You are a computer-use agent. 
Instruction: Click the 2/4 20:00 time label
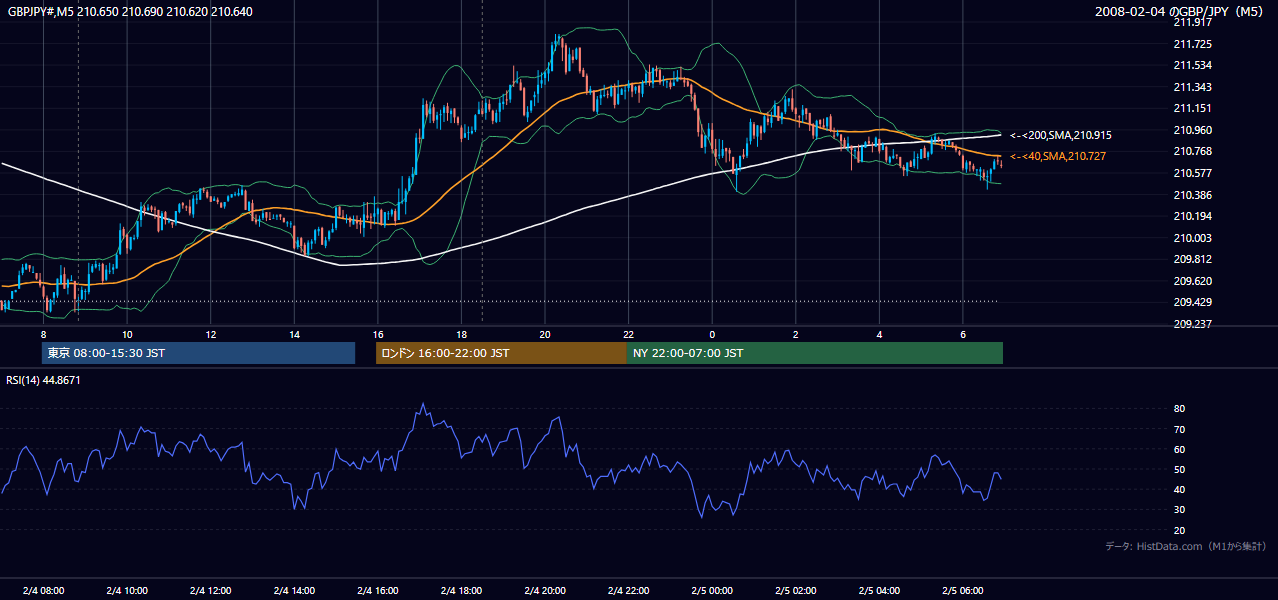[x=545, y=591]
